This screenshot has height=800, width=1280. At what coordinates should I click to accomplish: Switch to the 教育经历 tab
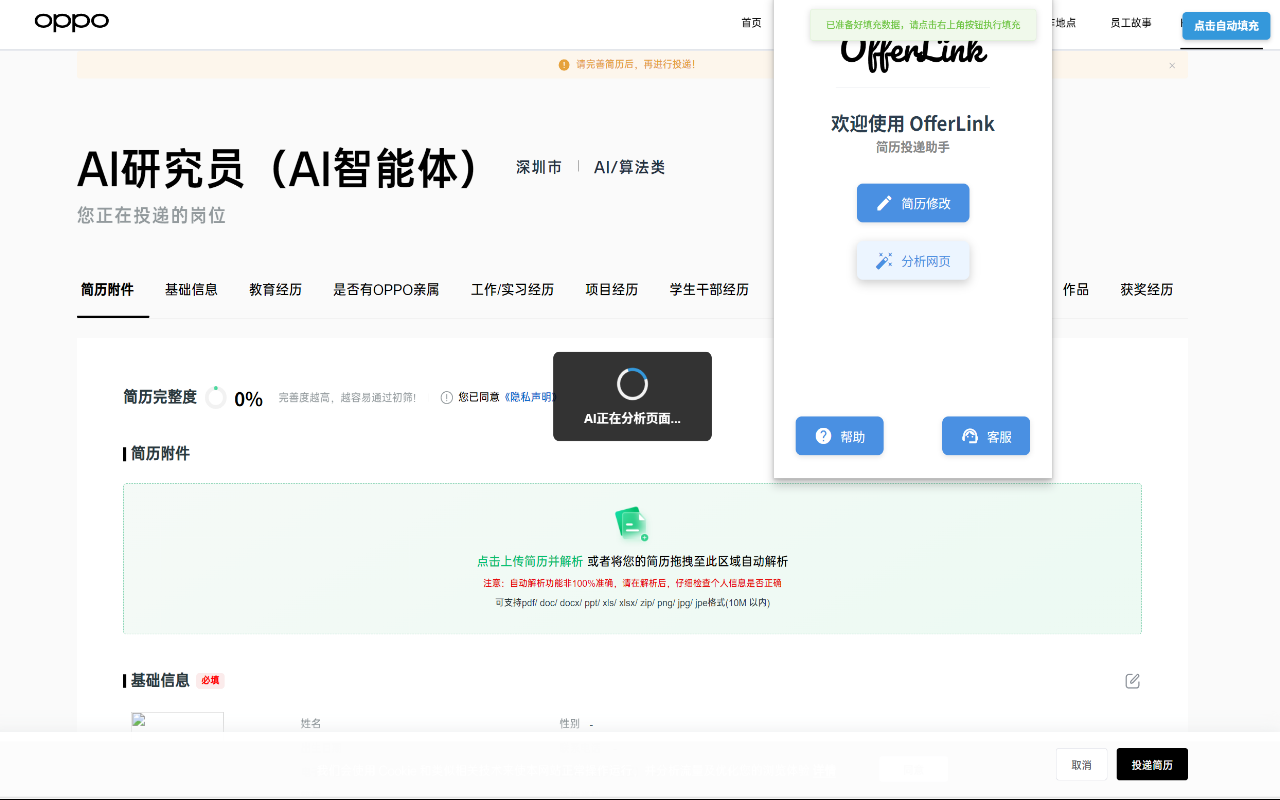tap(275, 290)
